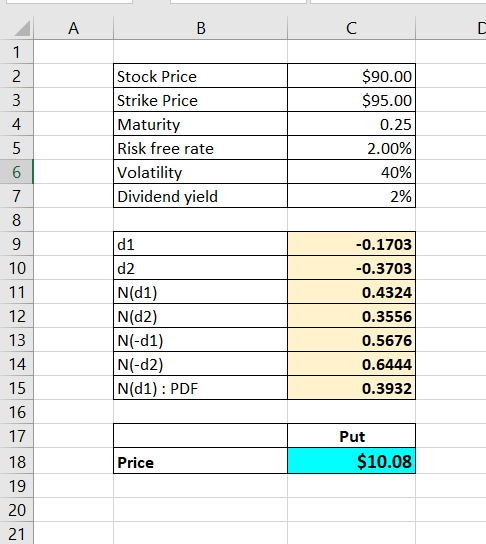
Task: Click the Volatility label cell
Action: (201, 172)
